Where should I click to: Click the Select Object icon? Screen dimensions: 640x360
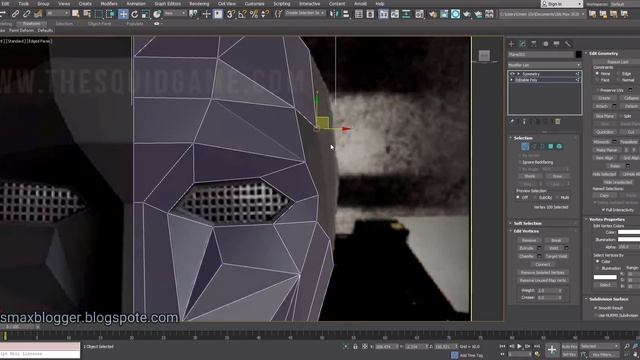[x=76, y=14]
